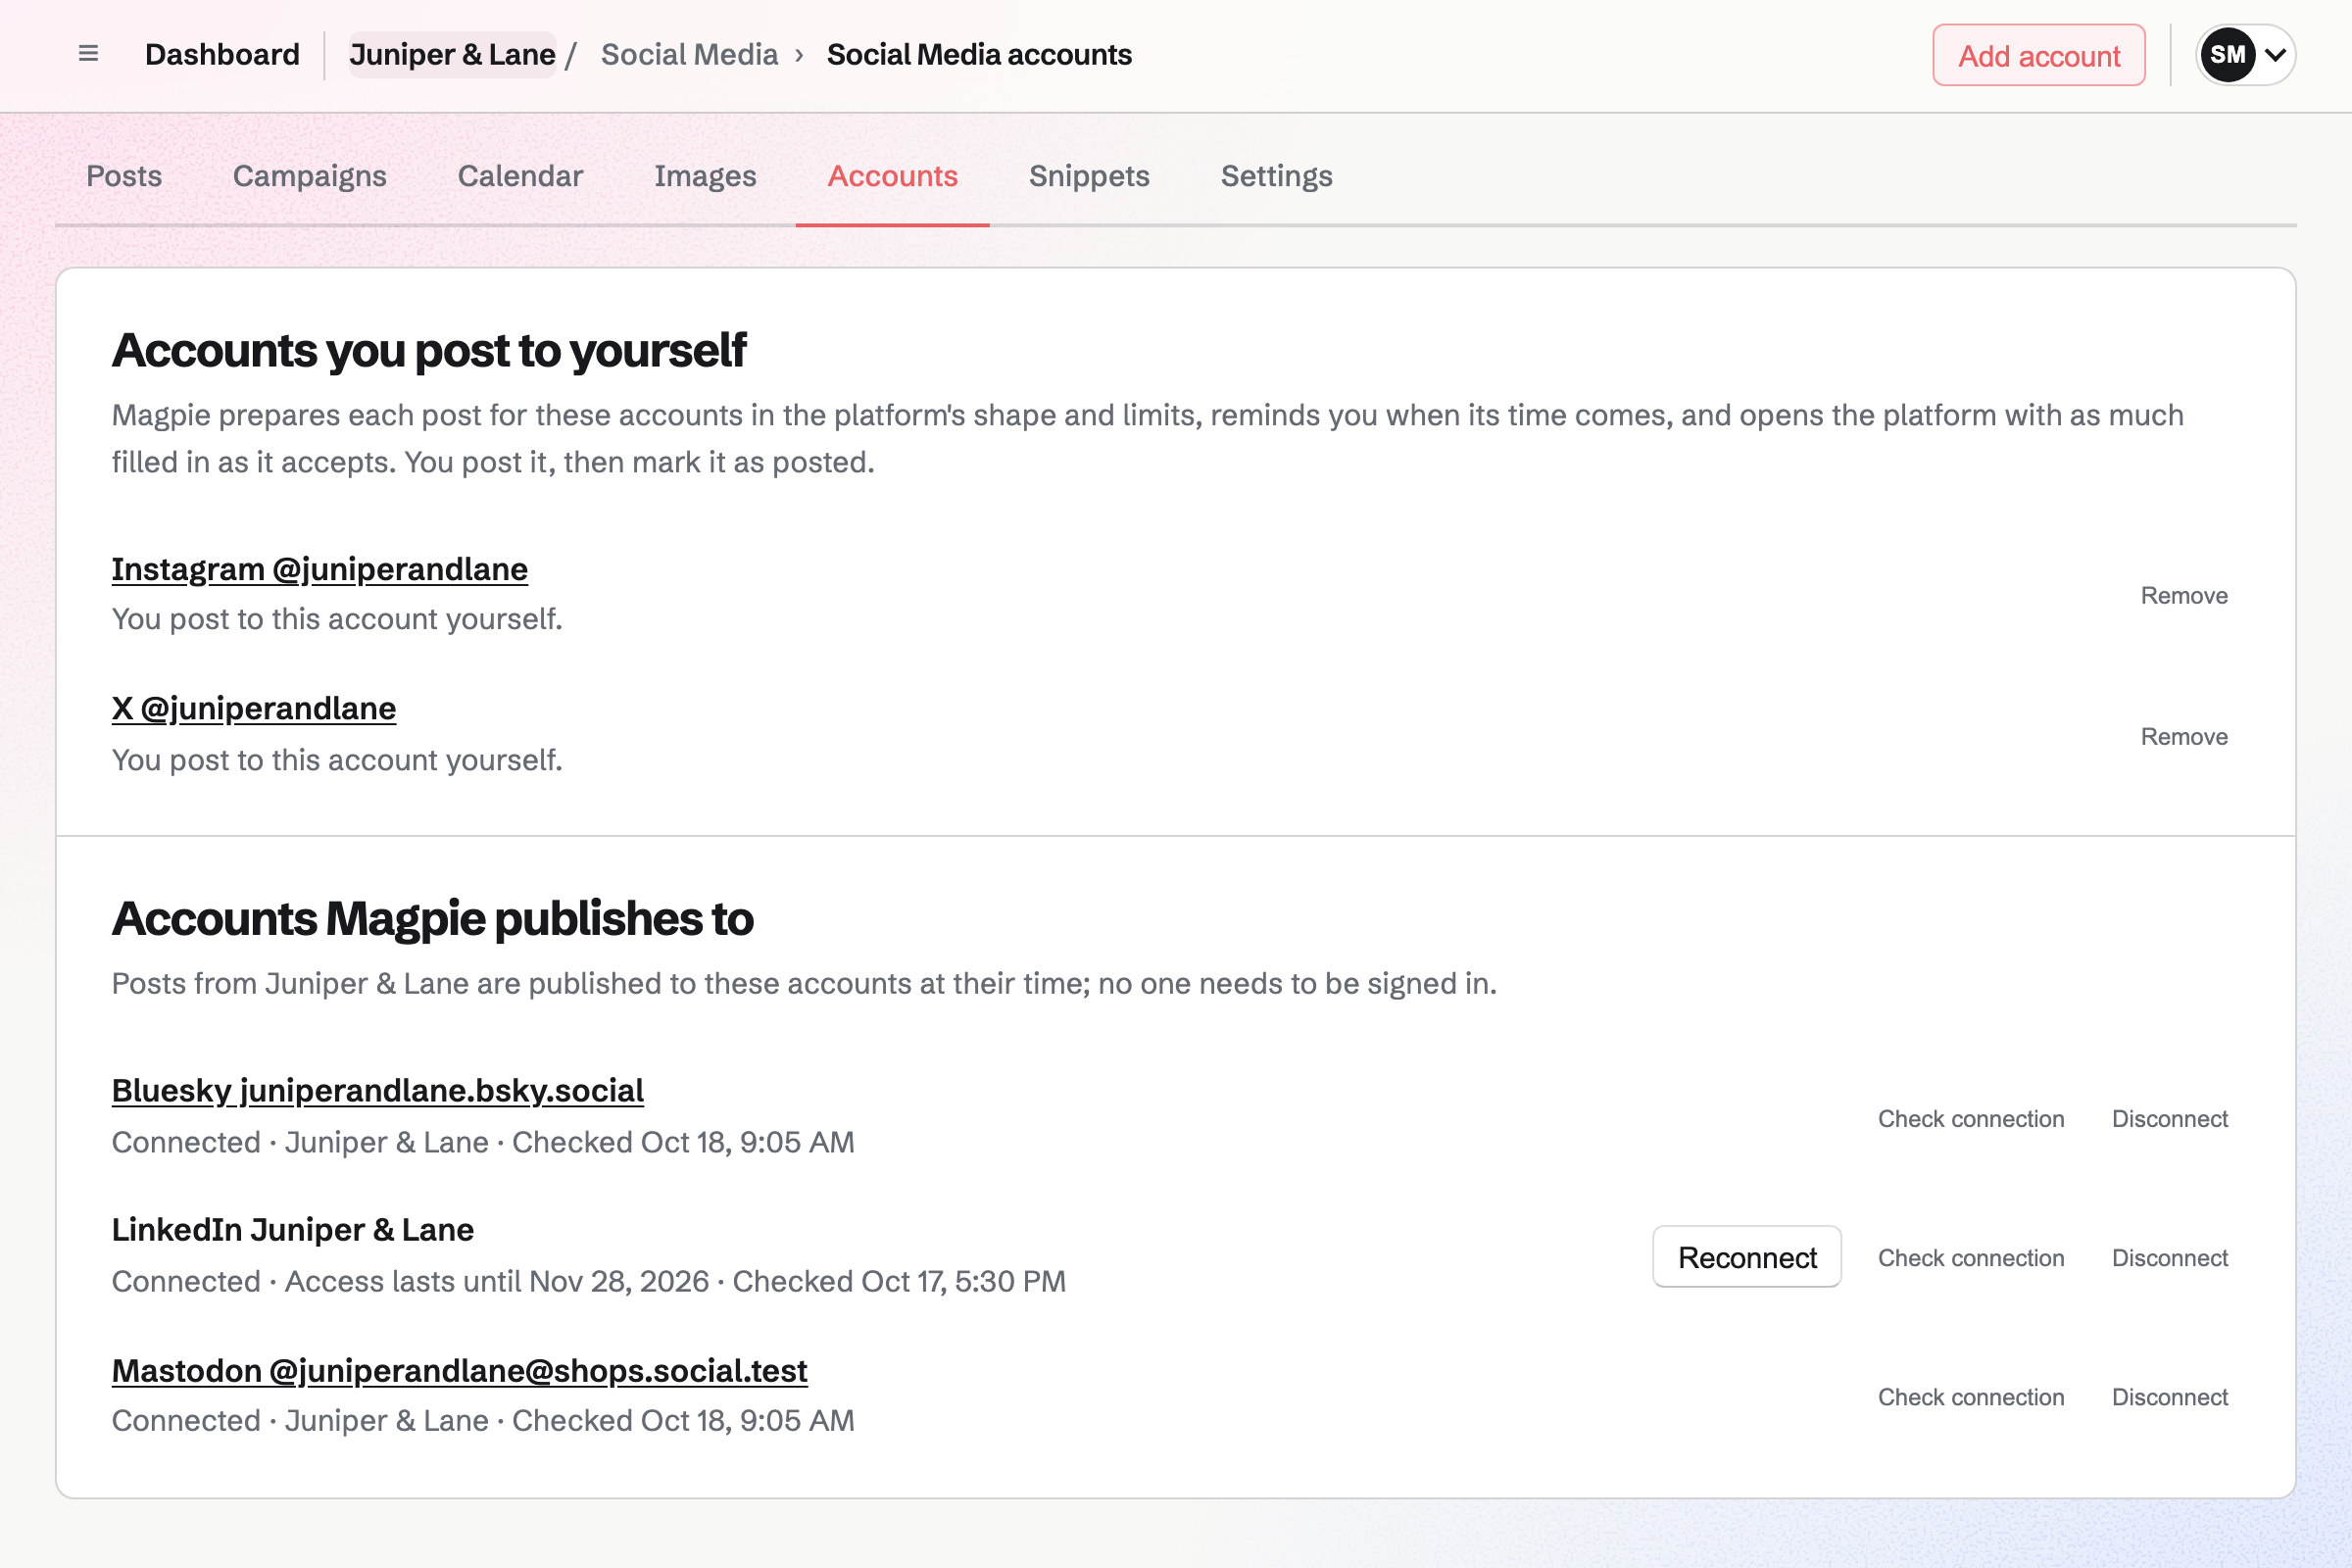Click Mastodon 'Checked Oct 18, 9:05 AM' status
2352x1568 pixels.
coord(683,1421)
